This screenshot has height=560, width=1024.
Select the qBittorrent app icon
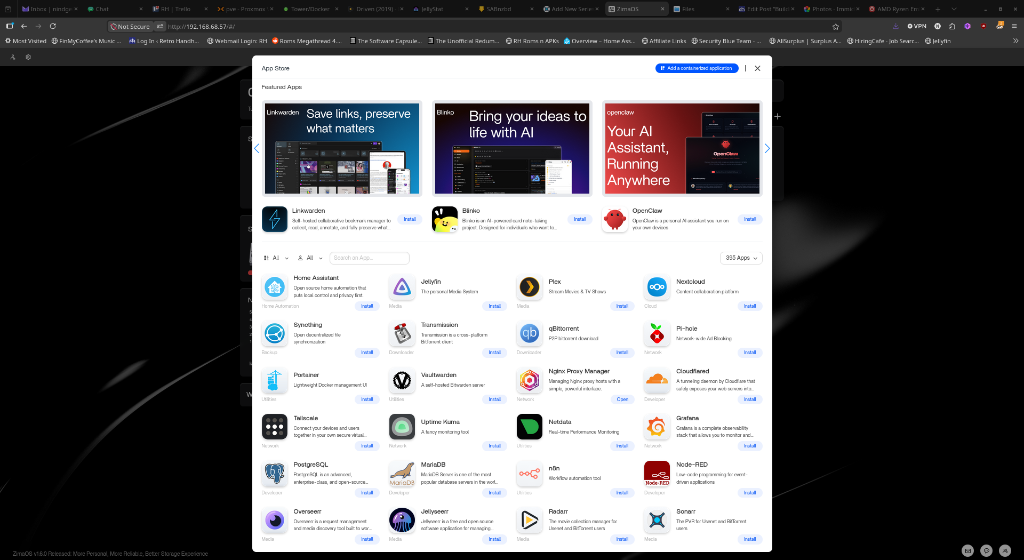tap(529, 334)
